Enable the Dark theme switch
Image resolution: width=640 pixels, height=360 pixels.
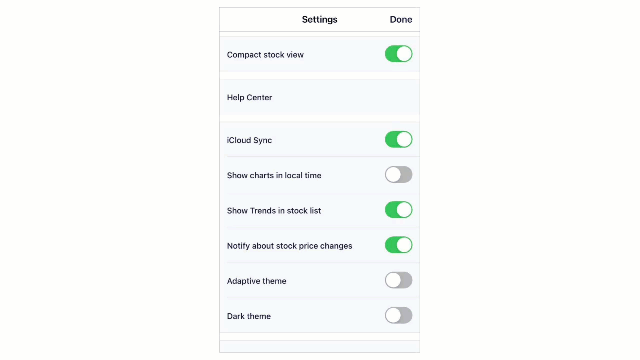pos(398,316)
